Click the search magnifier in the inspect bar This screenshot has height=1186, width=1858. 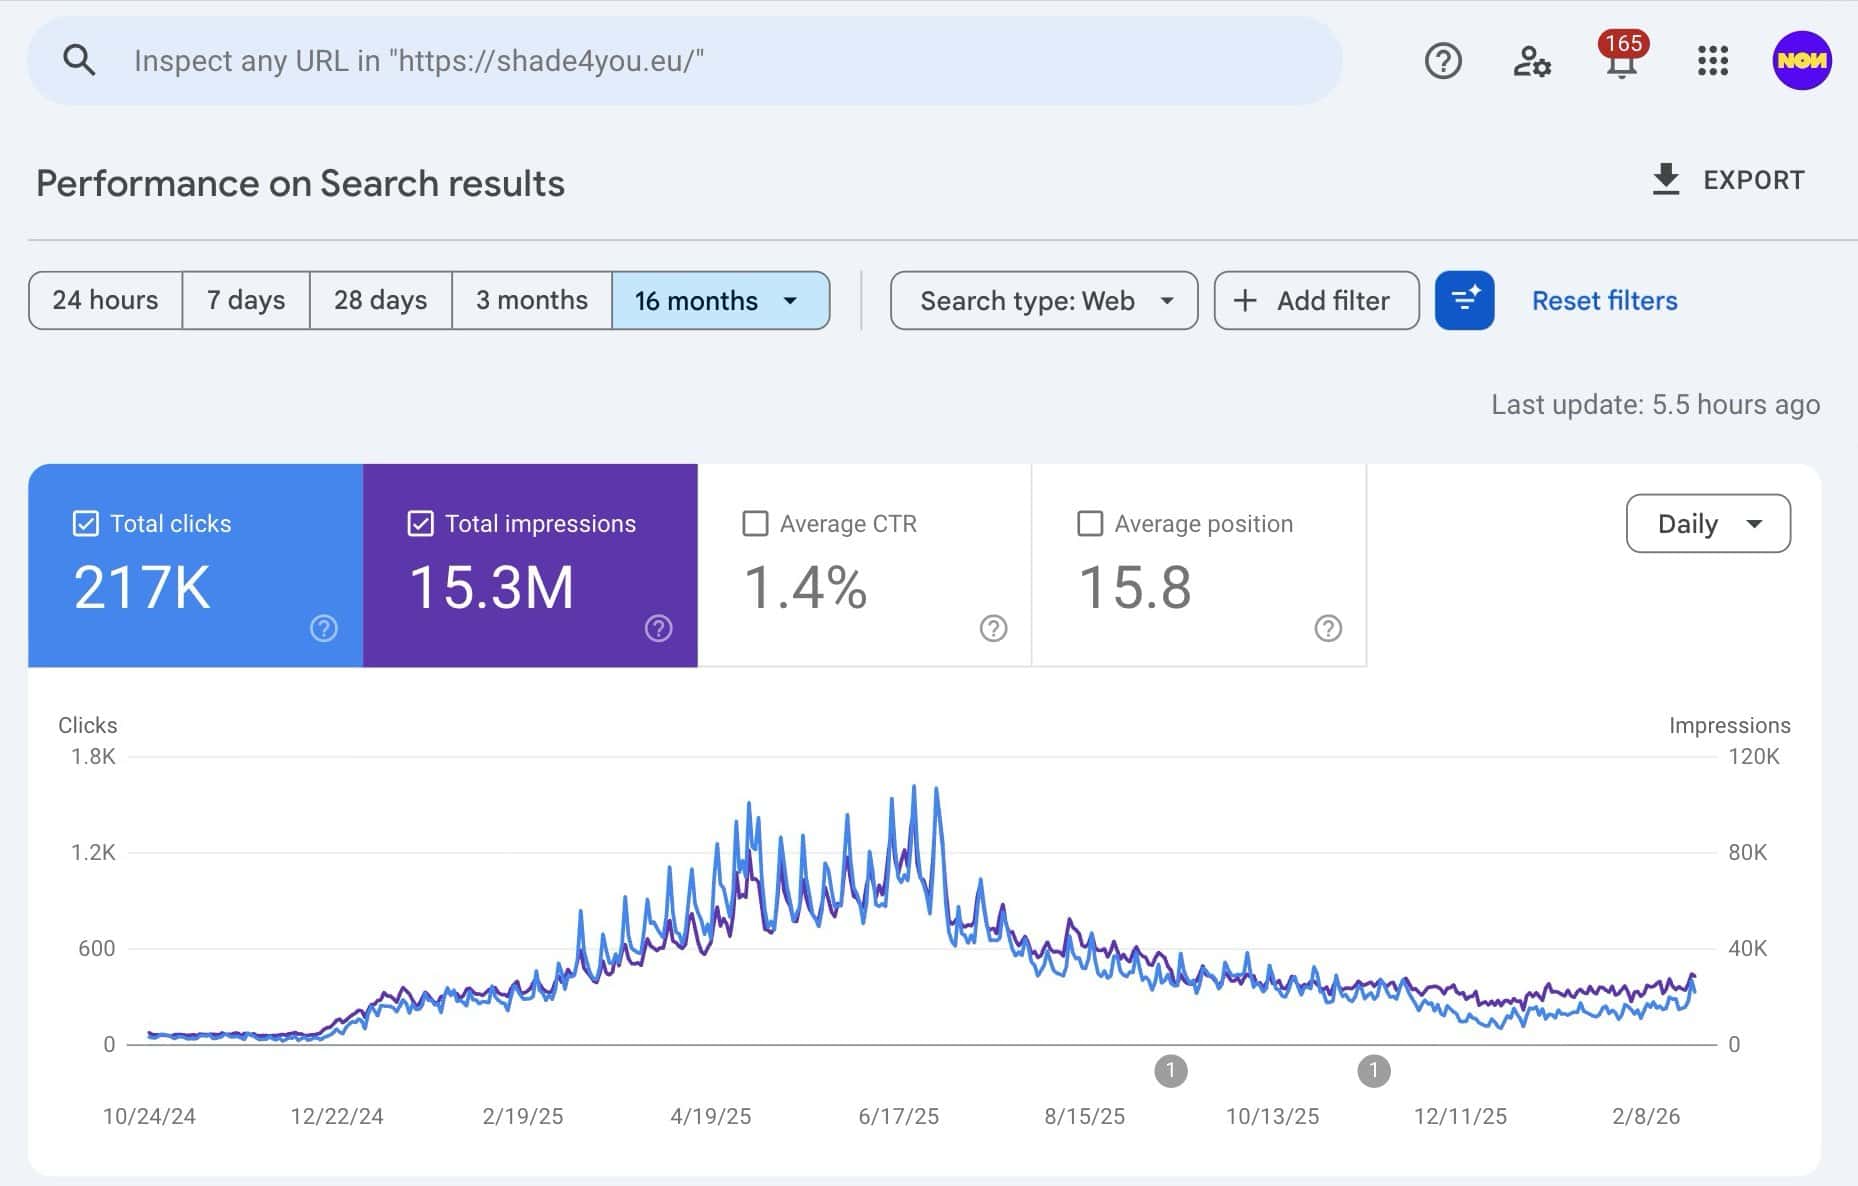[x=80, y=60]
